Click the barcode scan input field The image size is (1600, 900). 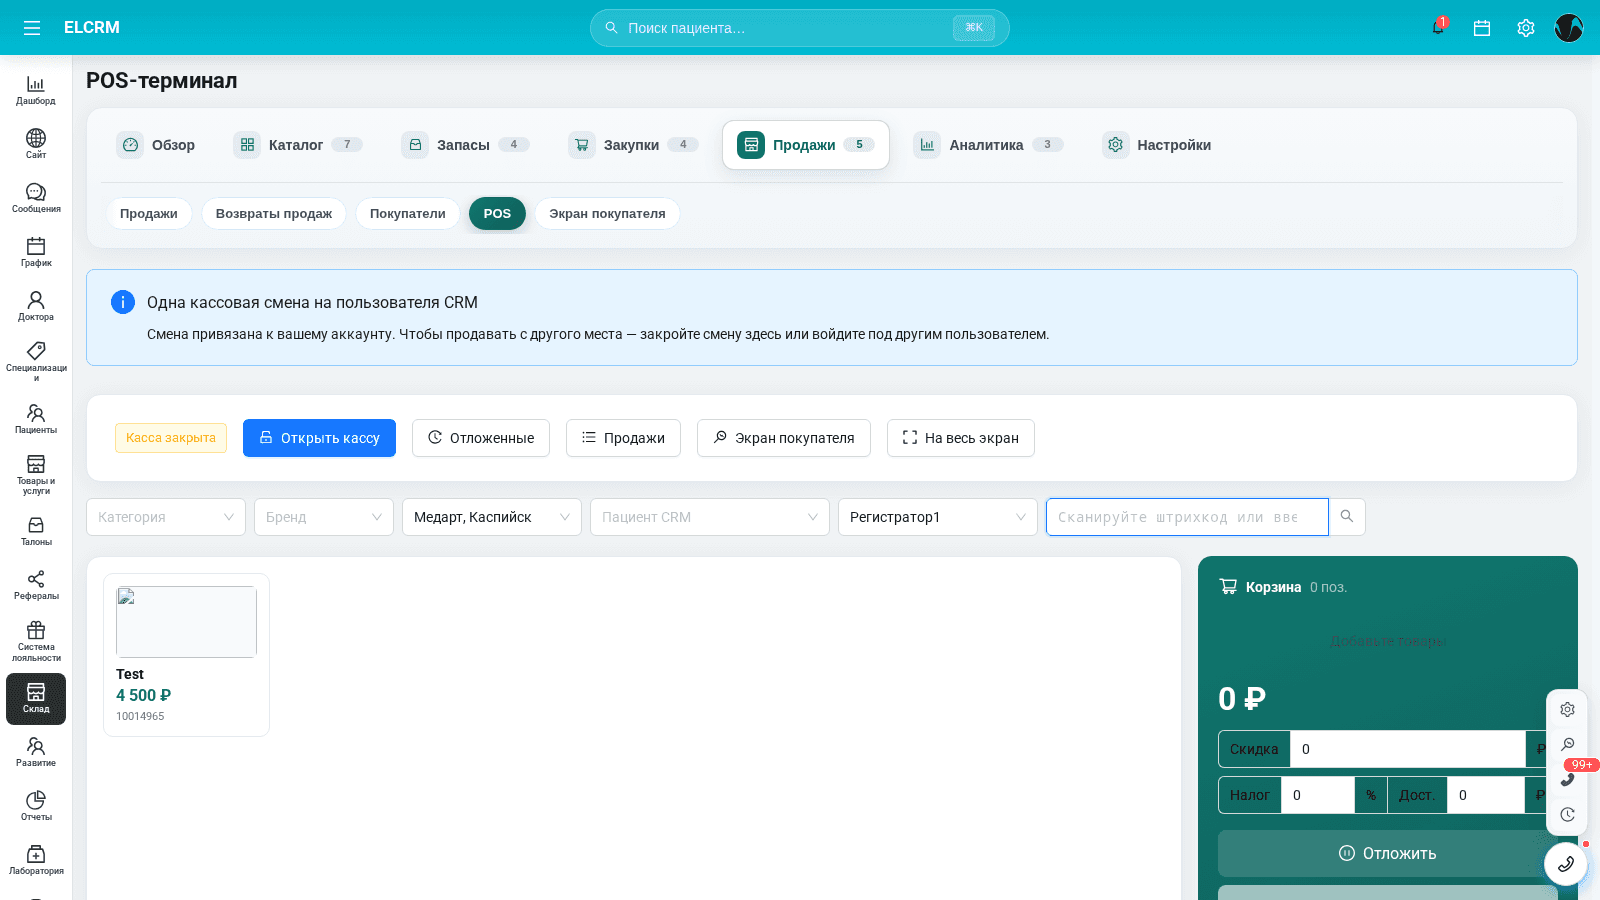tap(1187, 517)
